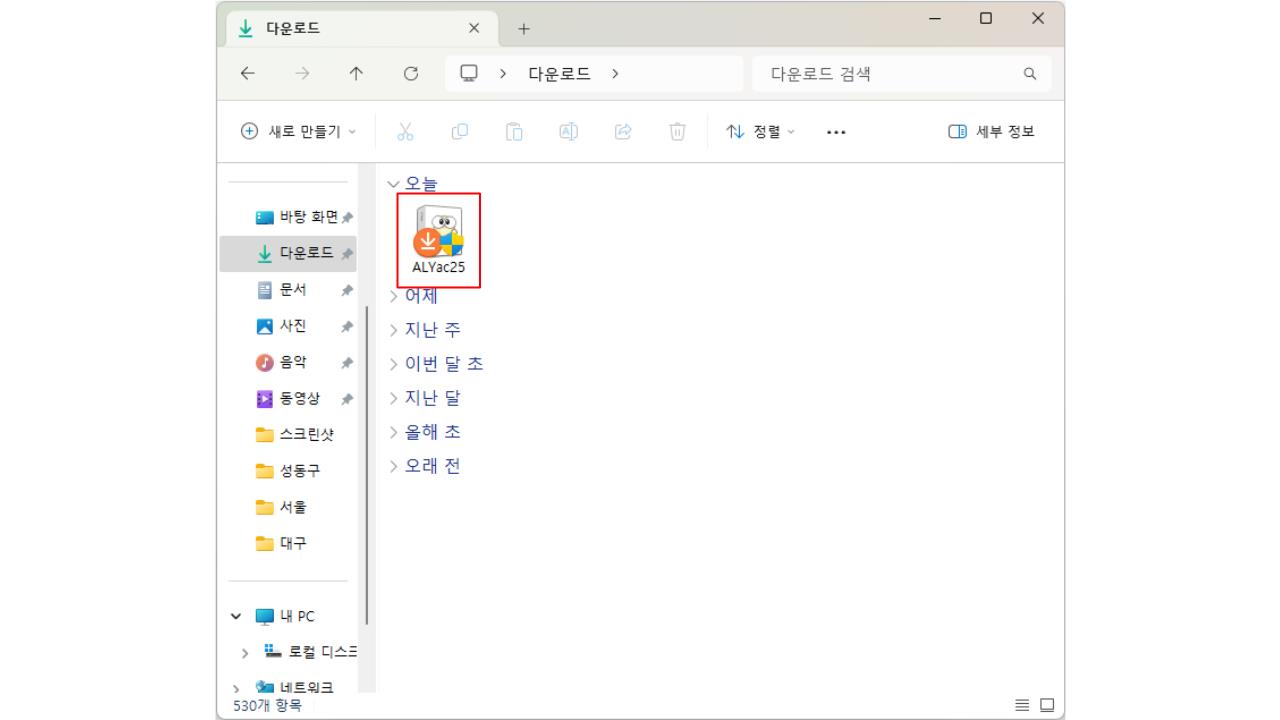Unpin 바탕 화면 via its pin icon

coord(347,218)
